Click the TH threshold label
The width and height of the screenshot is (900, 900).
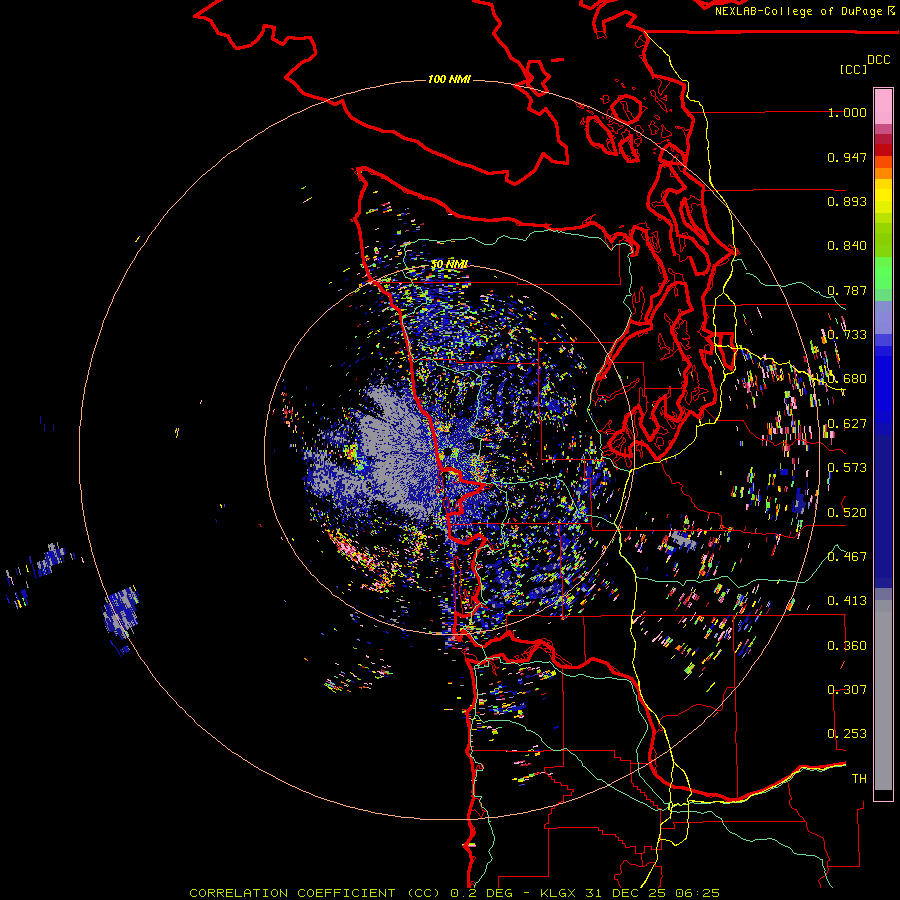tap(859, 779)
